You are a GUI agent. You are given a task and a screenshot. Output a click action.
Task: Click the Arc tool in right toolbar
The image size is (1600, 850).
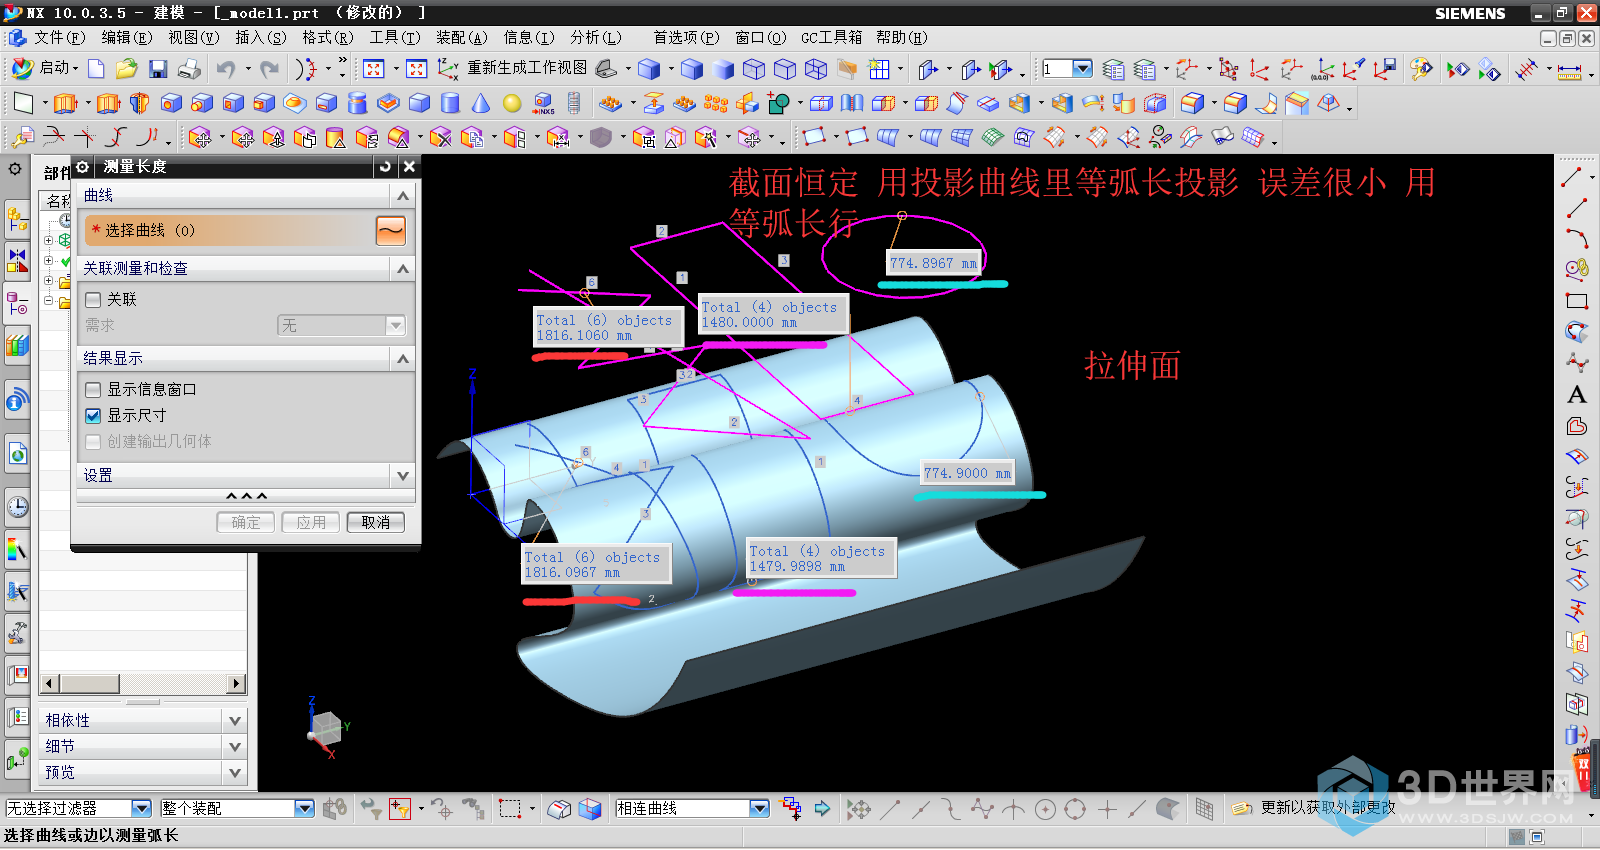coord(1576,239)
